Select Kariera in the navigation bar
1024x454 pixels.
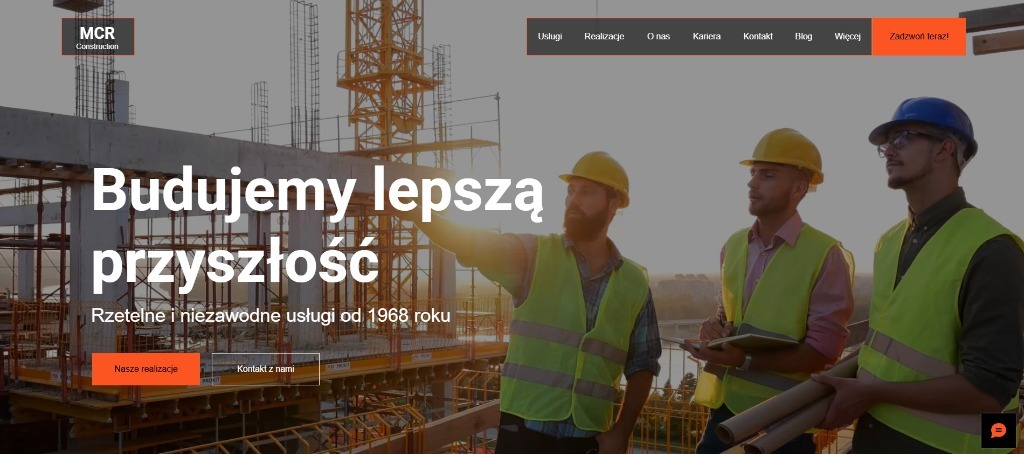(x=707, y=37)
